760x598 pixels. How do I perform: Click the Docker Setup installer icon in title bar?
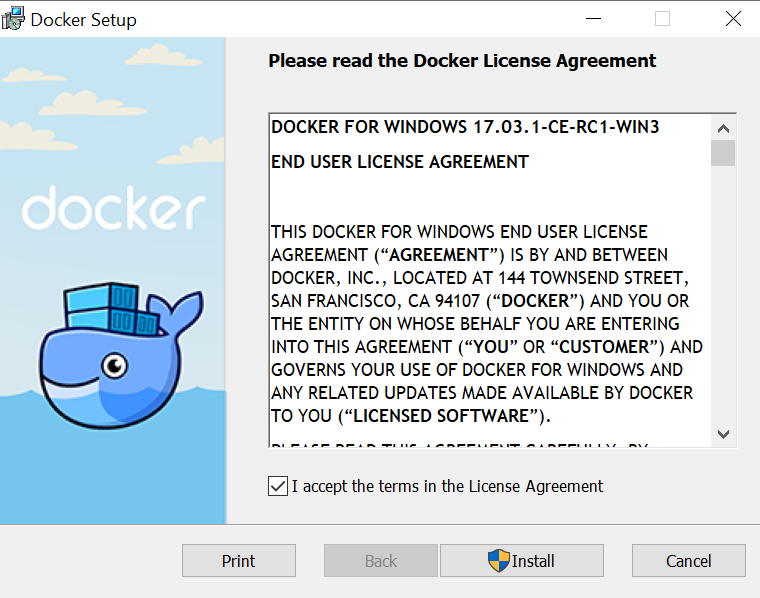tap(13, 19)
